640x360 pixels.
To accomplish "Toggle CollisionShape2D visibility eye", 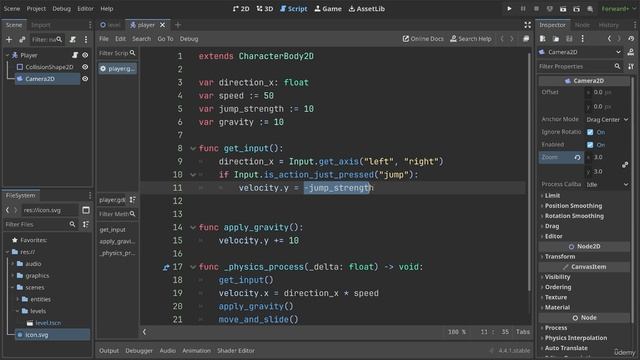I will point(85,67).
